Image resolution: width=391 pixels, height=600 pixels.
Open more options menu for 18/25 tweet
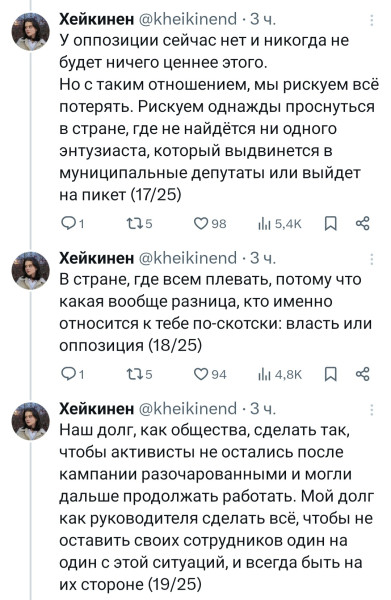pyautogui.click(x=372, y=259)
